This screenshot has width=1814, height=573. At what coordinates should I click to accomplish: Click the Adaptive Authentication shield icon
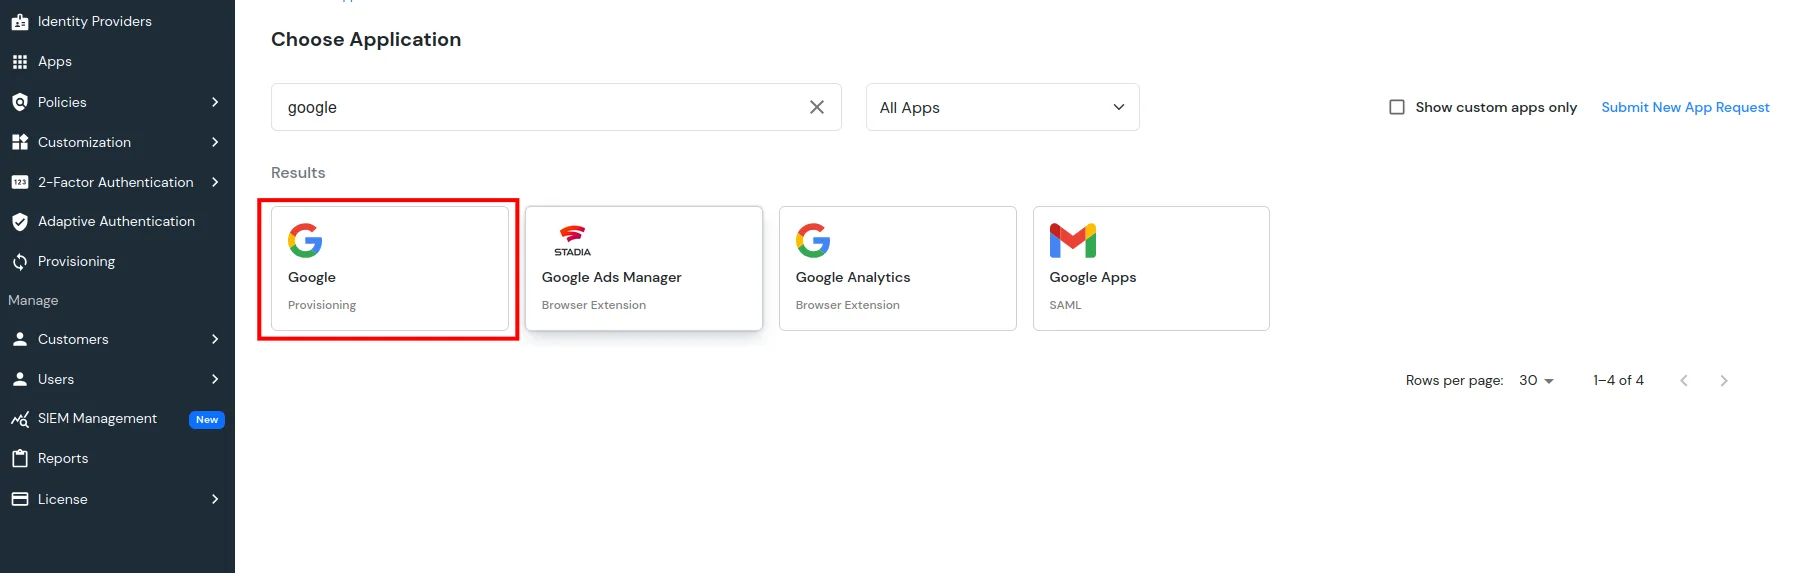(20, 222)
